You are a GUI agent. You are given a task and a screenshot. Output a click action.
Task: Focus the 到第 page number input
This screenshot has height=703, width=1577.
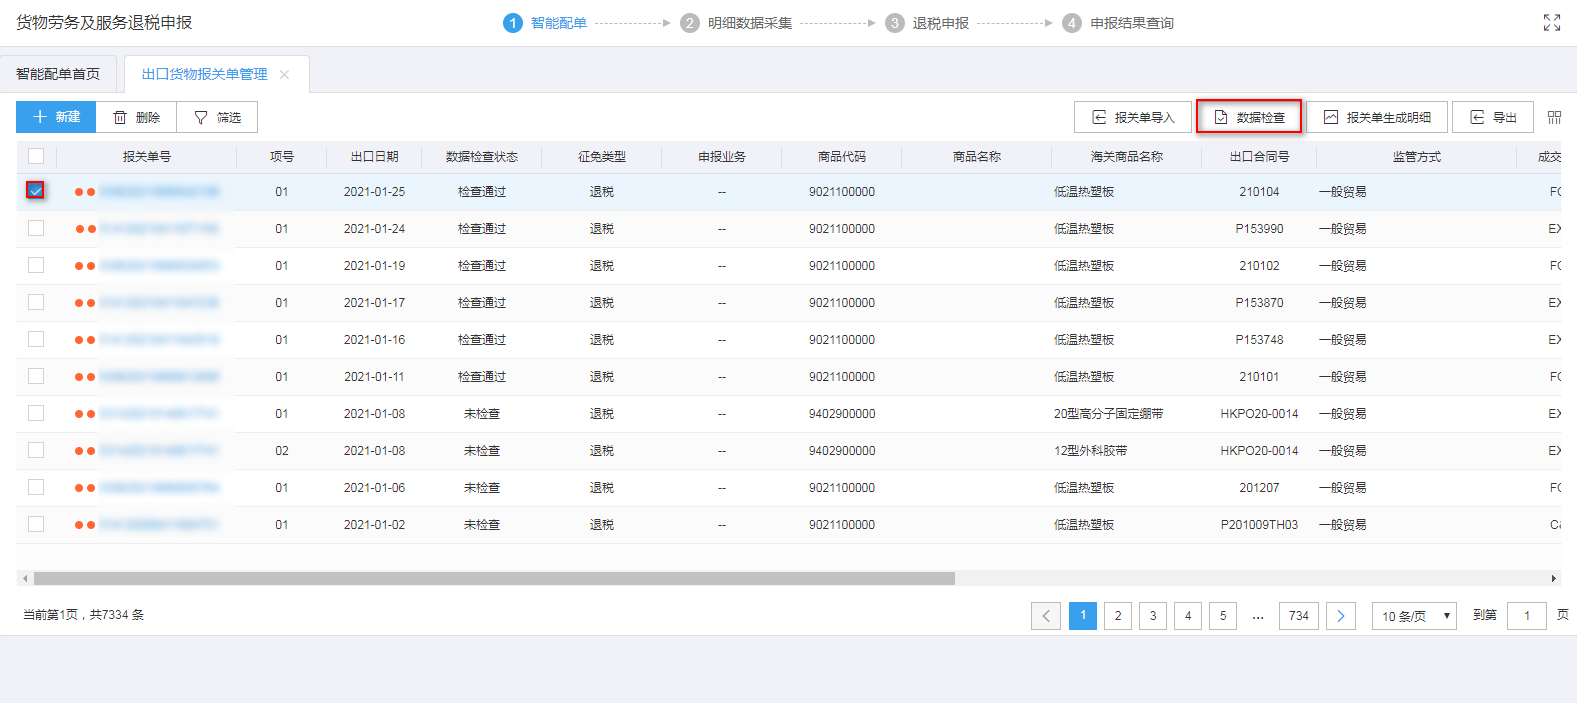[x=1526, y=616]
